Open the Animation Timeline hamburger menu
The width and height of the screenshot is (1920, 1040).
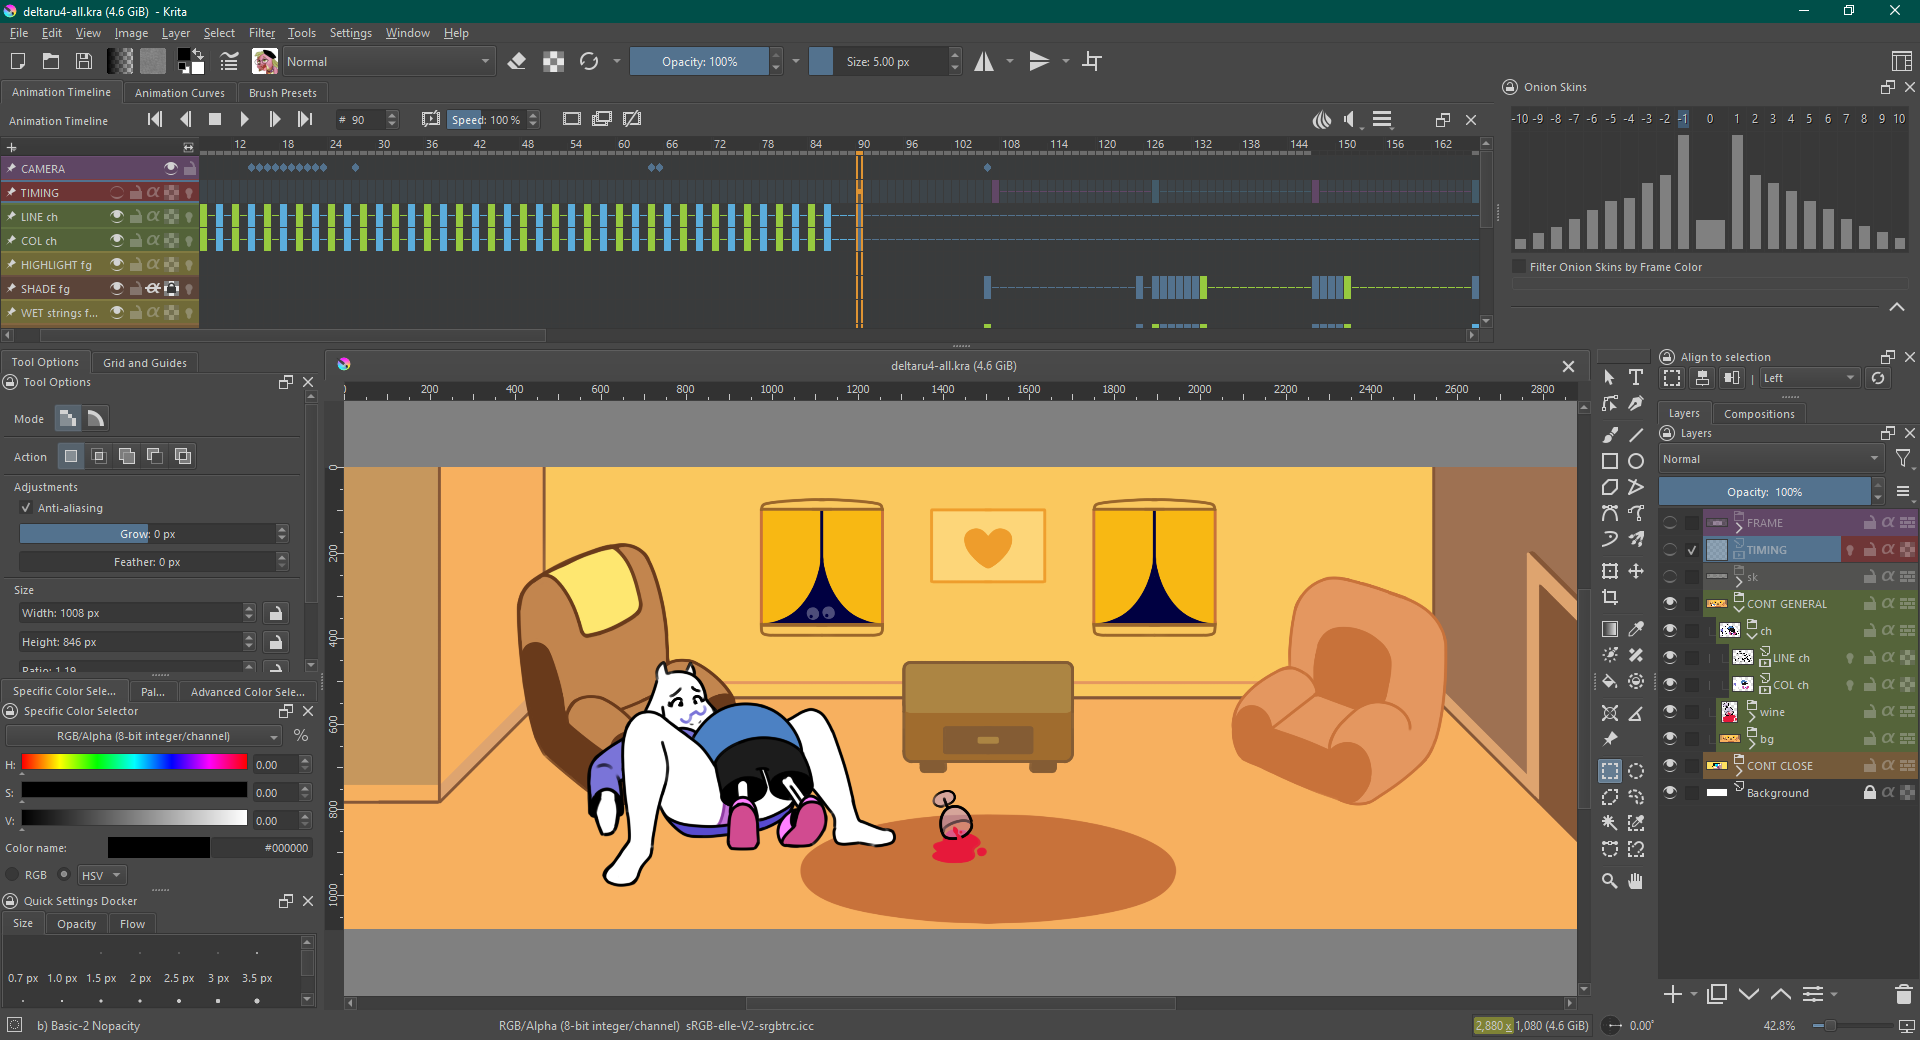[x=1382, y=120]
